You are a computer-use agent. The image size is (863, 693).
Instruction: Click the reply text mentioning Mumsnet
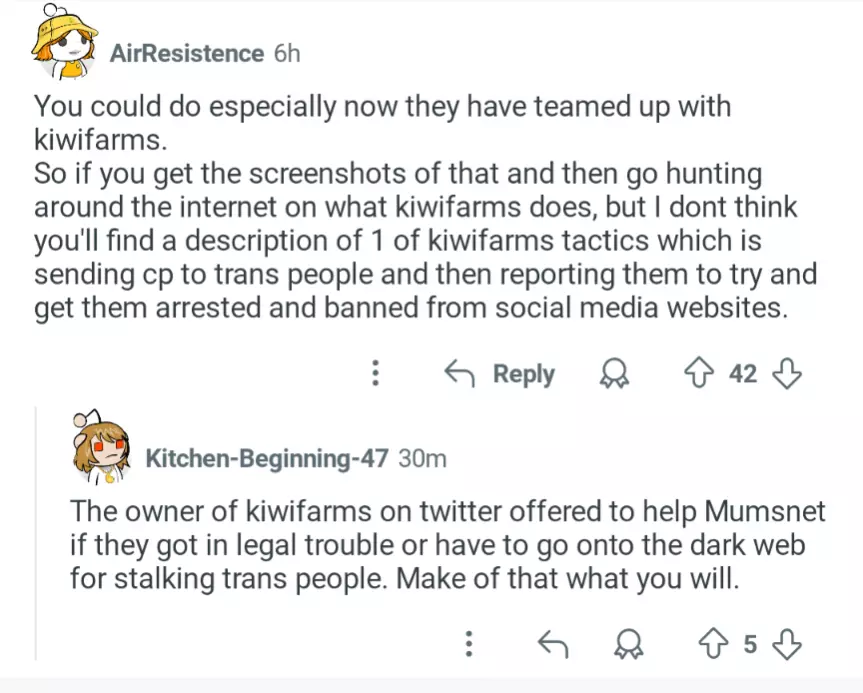pos(448,544)
